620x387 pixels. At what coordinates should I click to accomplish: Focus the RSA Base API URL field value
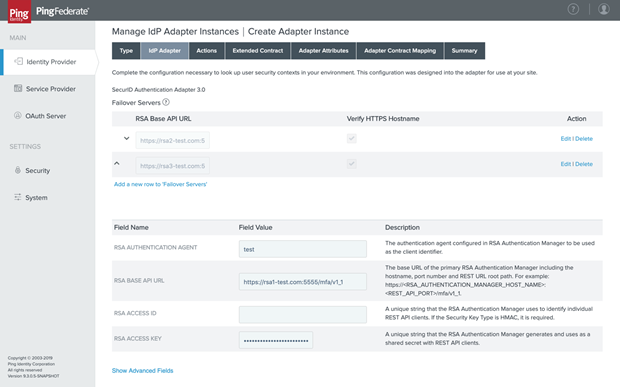(x=302, y=282)
